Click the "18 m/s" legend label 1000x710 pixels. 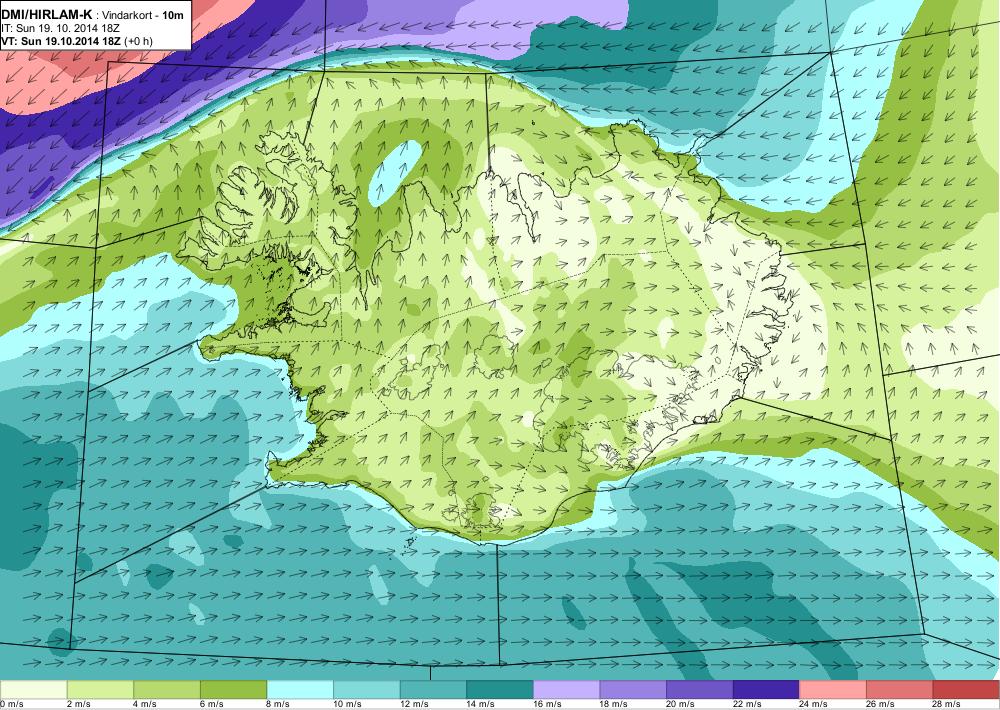pyautogui.click(x=614, y=704)
